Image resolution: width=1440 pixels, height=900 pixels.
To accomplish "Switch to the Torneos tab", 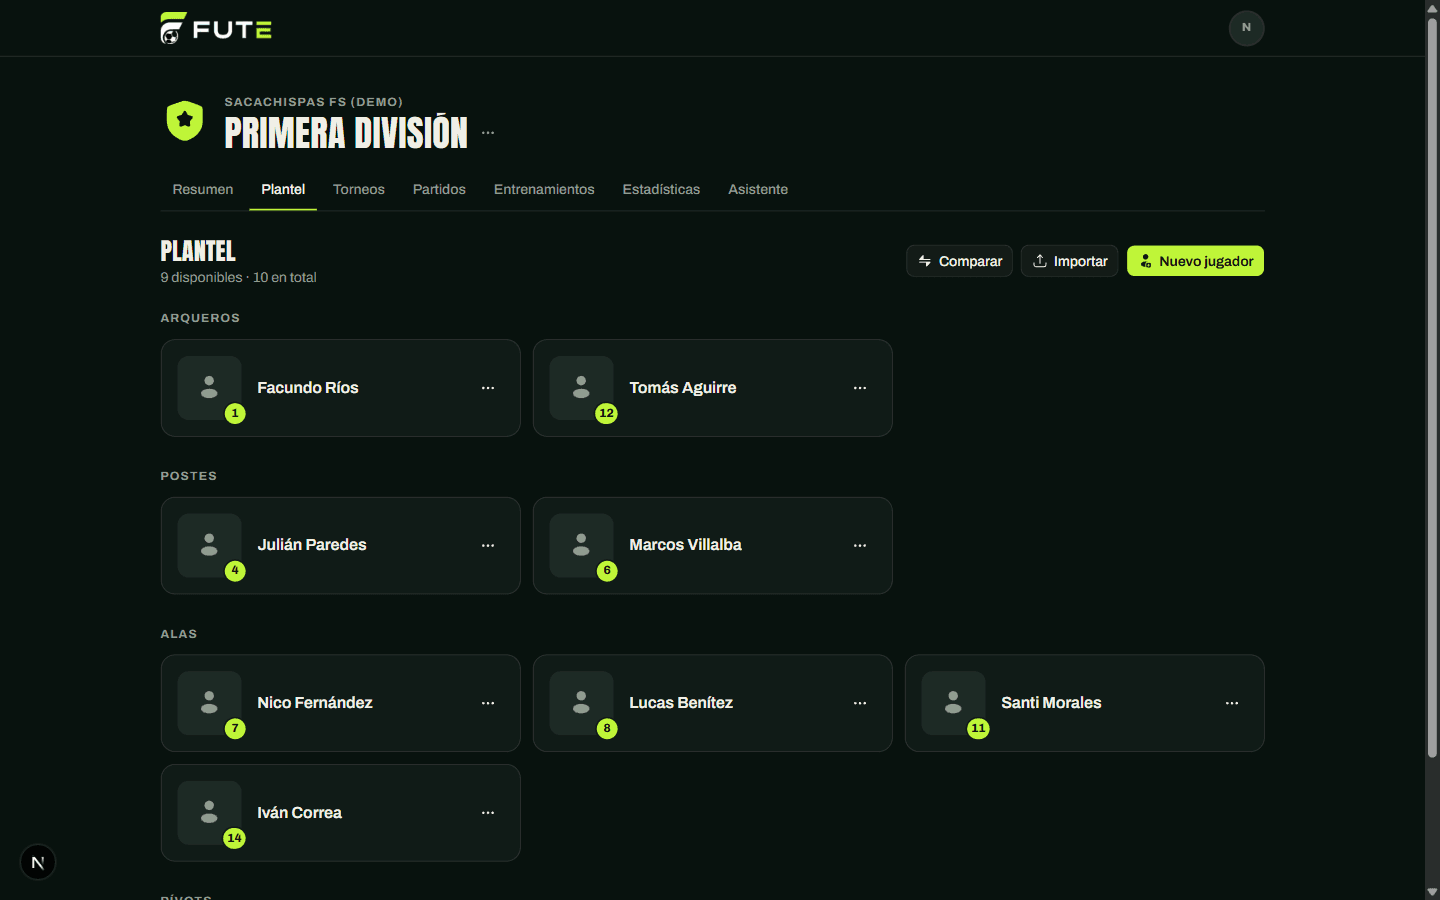I will coord(359,189).
